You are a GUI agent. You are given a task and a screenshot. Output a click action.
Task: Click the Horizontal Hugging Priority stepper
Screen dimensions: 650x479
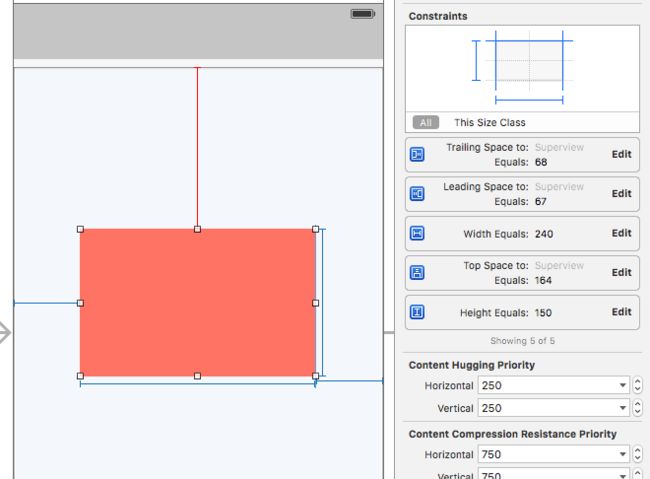(x=638, y=385)
